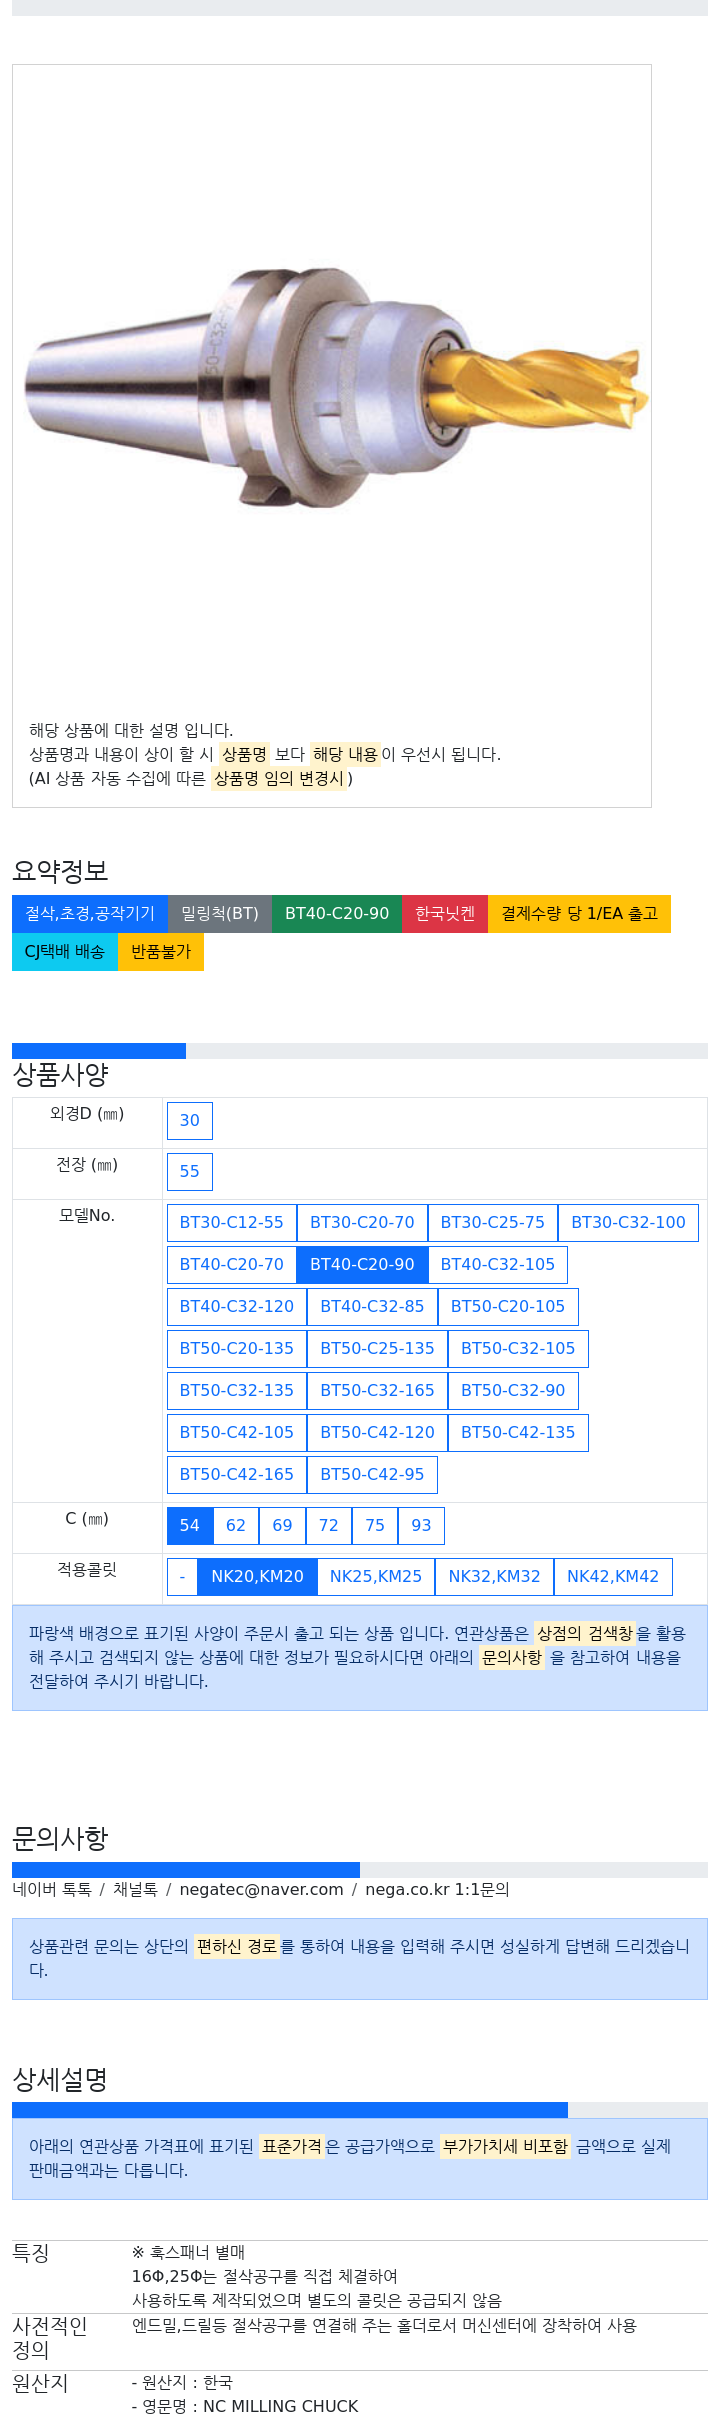Select total length option 55
Screen dimensions: 720x2419
(190, 1172)
